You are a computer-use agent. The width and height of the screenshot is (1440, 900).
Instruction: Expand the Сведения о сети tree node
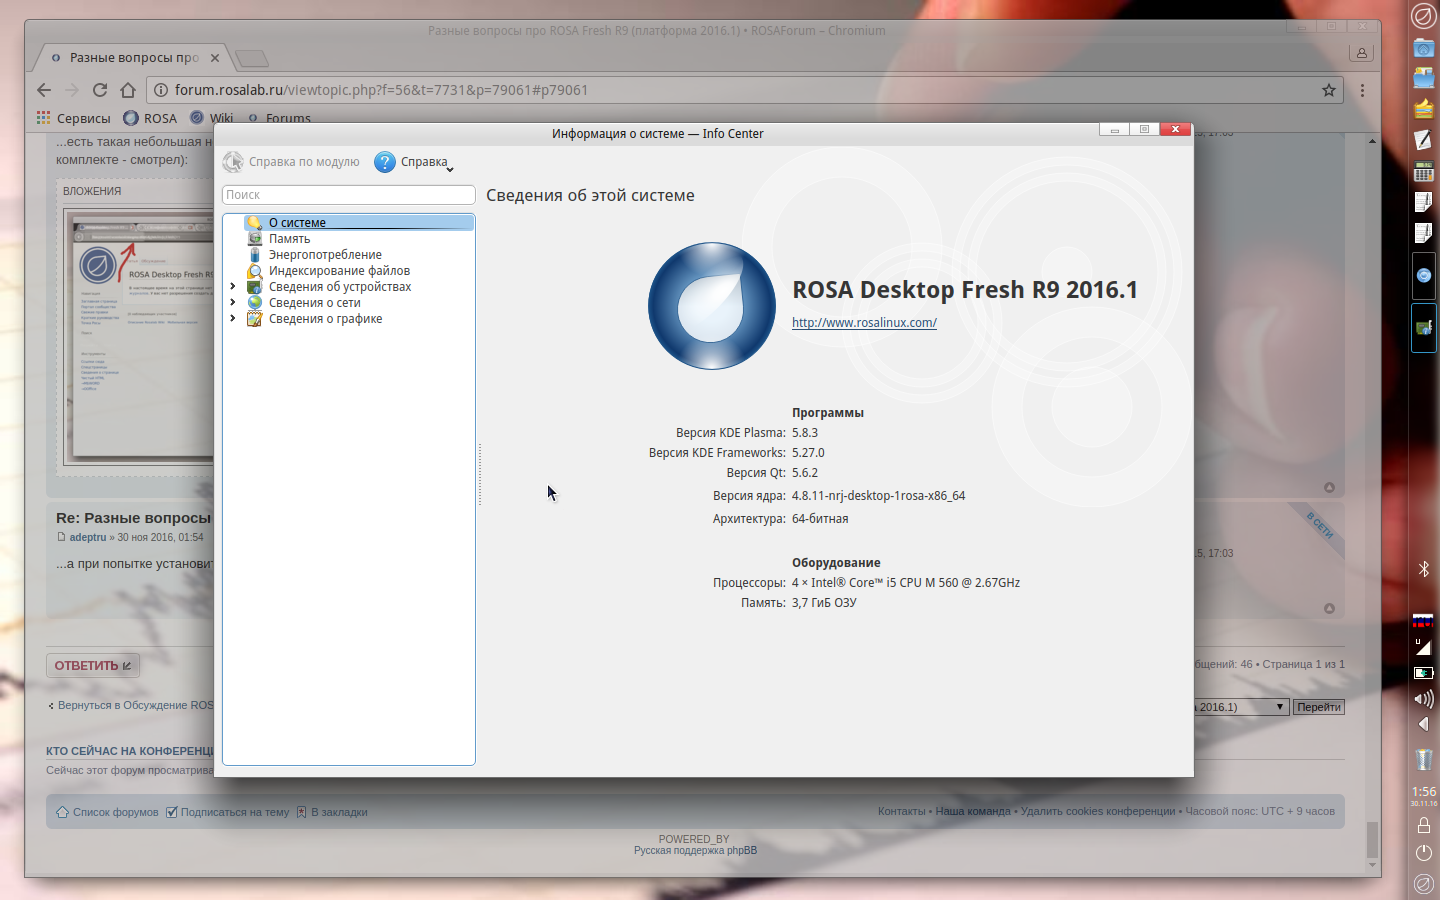(x=233, y=303)
